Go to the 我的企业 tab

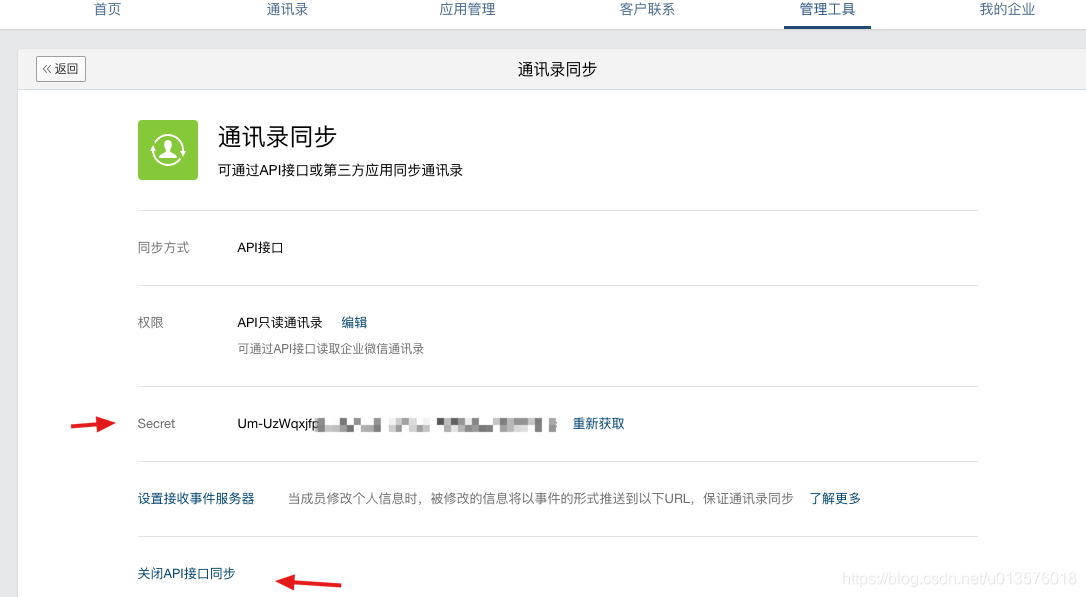[x=1007, y=10]
